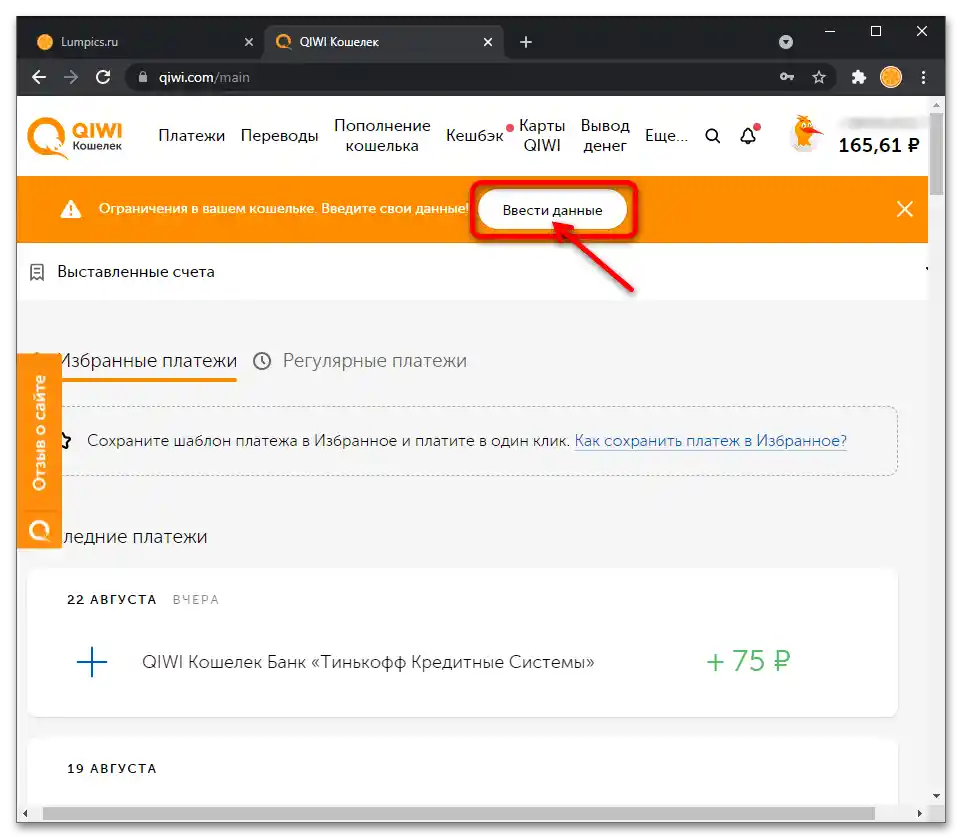962x839 pixels.
Task: Expand the Выставленные счета section
Action: [472, 272]
